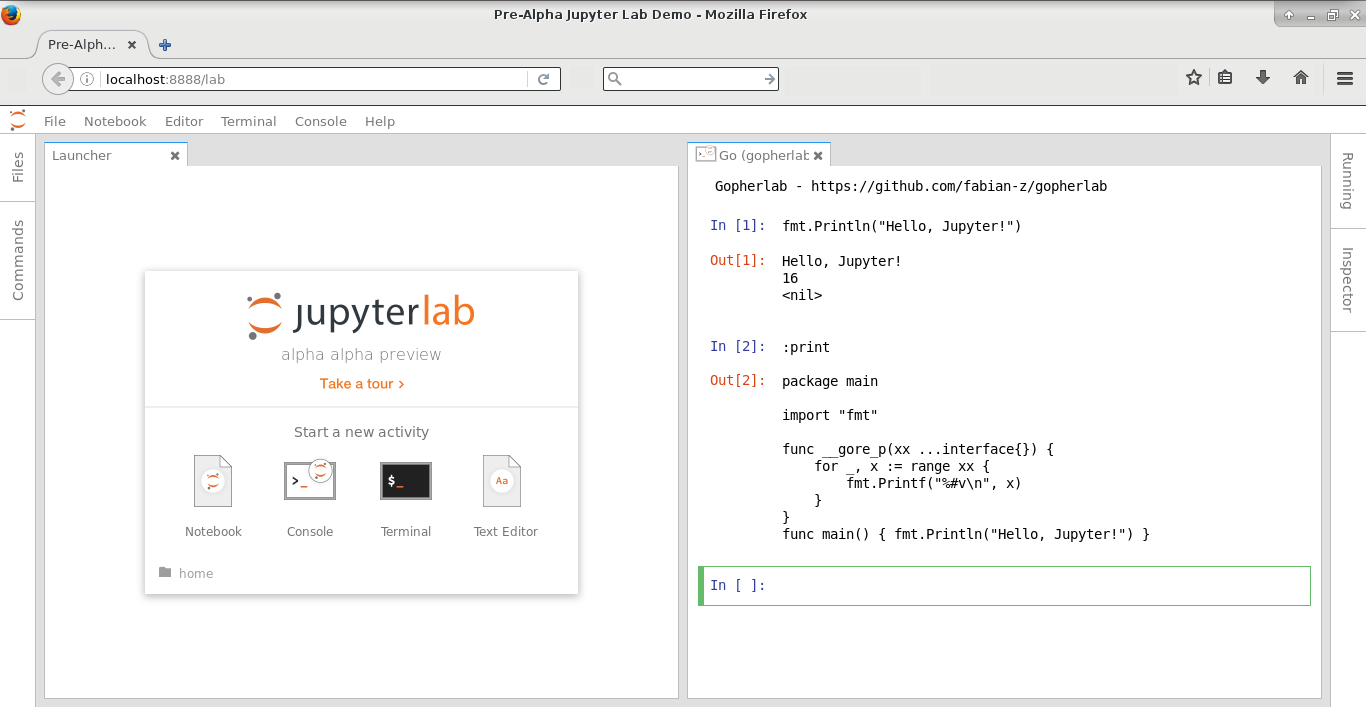The height and width of the screenshot is (707, 1366).
Task: Click the 'Hello, Jupyter!' output line
Action: click(842, 261)
